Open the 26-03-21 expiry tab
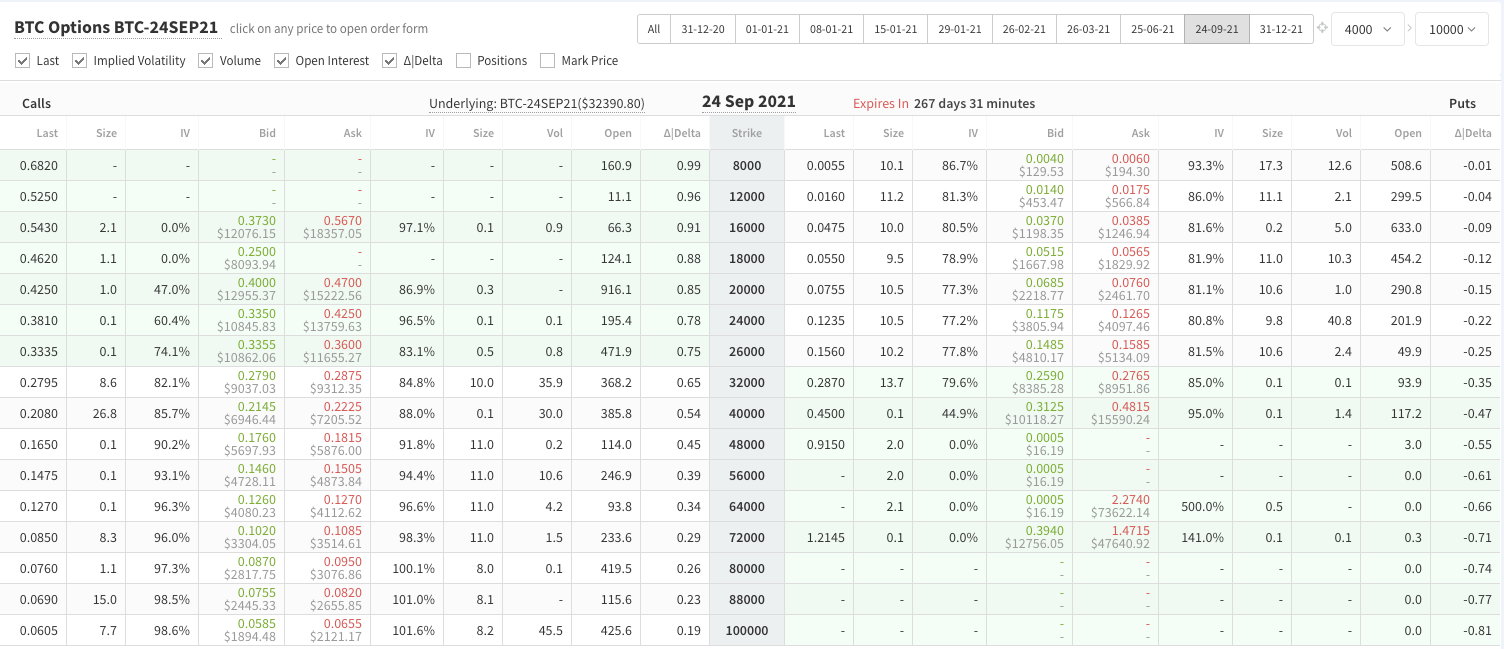The image size is (1504, 649). [1088, 29]
